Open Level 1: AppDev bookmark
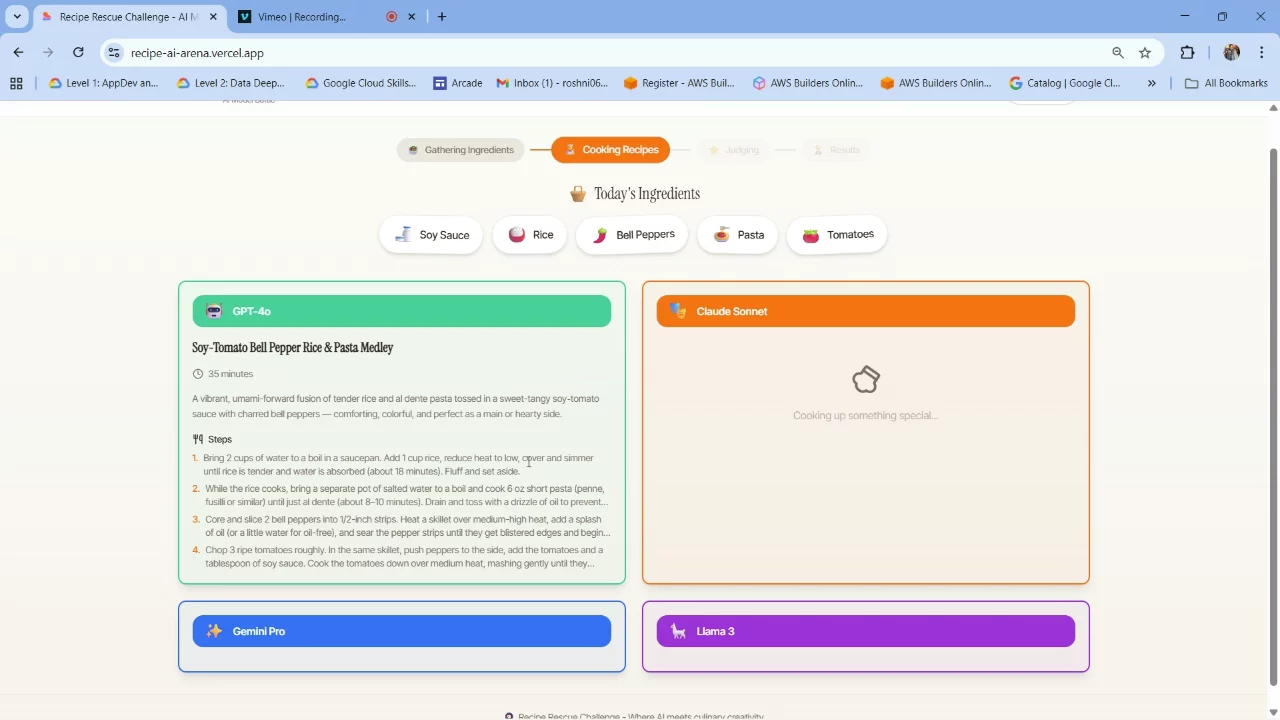Viewport: 1280px width, 720px height. pos(103,83)
